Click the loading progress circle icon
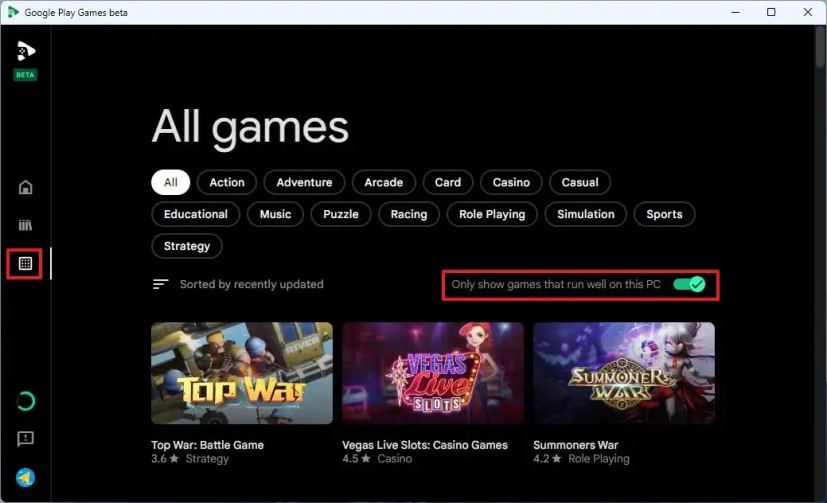827x503 pixels. [x=25, y=401]
